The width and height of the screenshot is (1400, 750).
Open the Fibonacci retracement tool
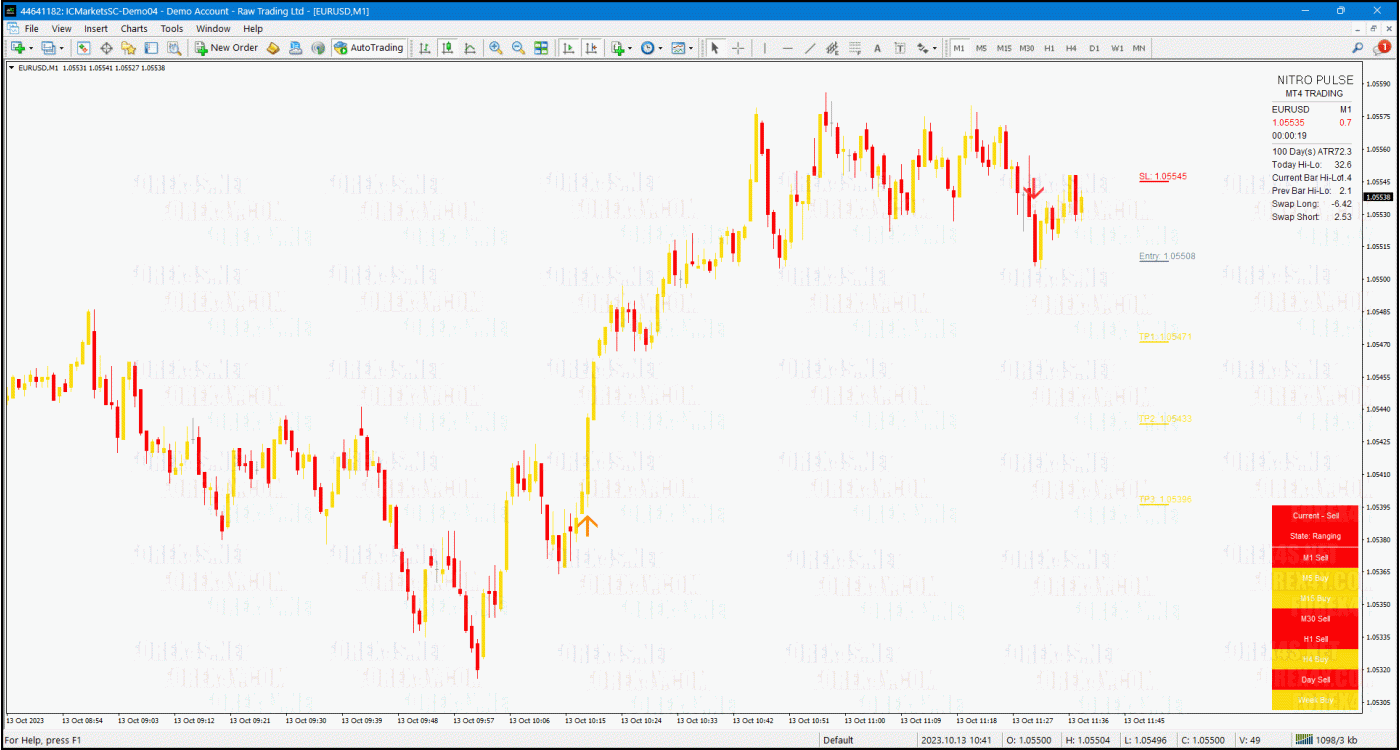(855, 48)
